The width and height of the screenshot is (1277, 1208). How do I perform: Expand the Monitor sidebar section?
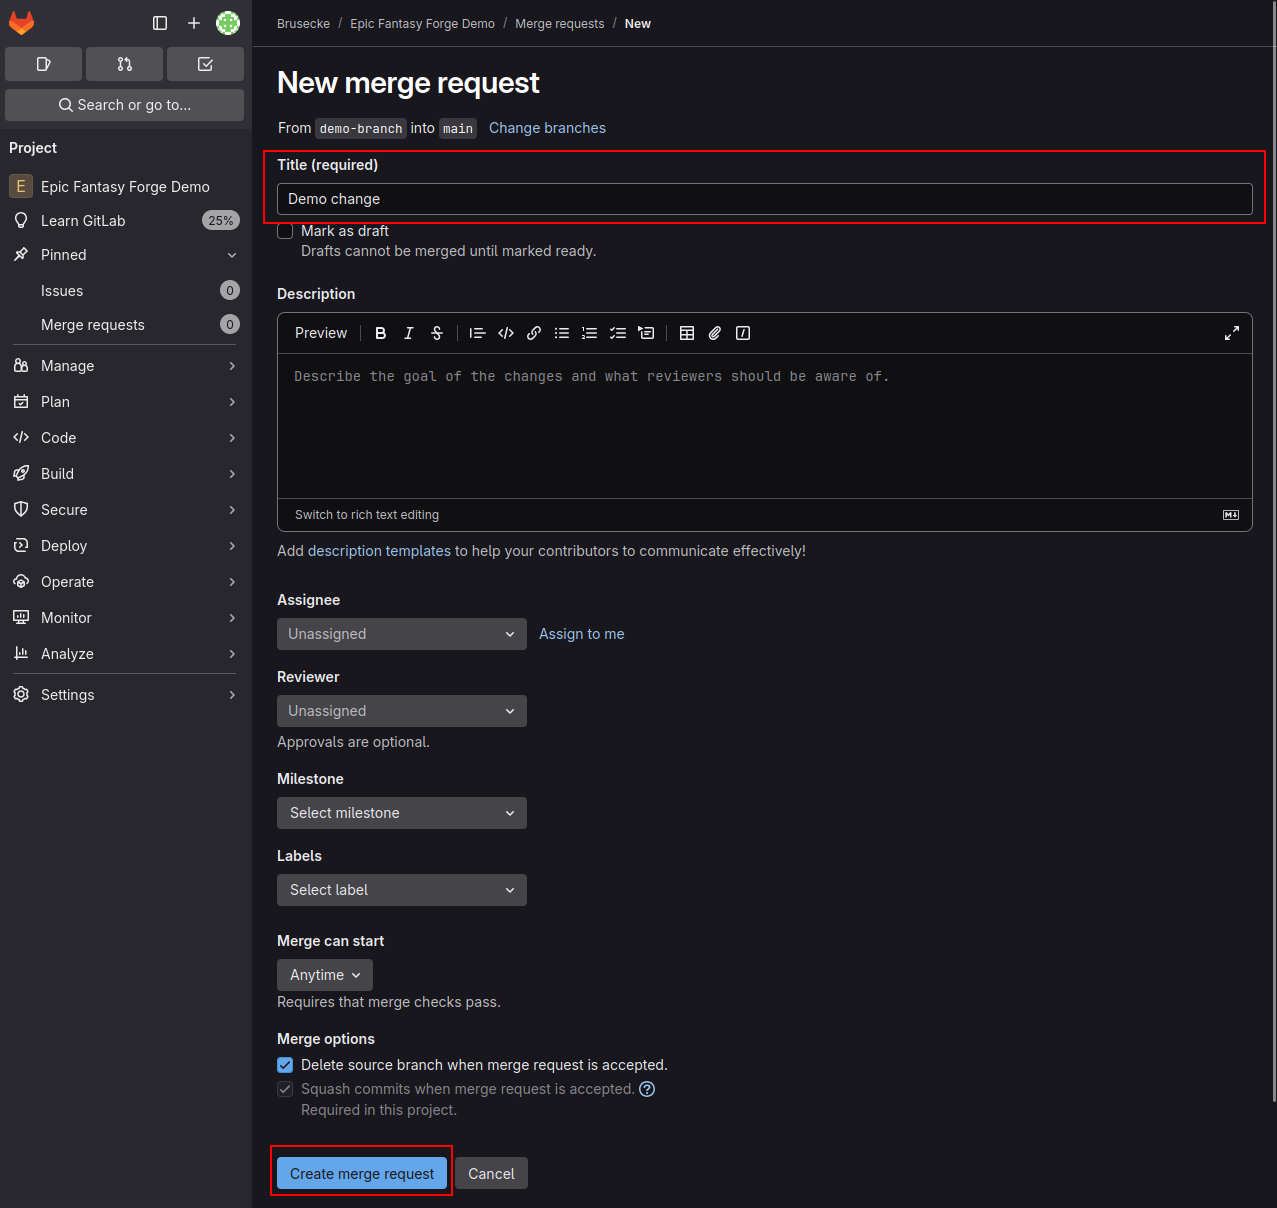point(126,618)
